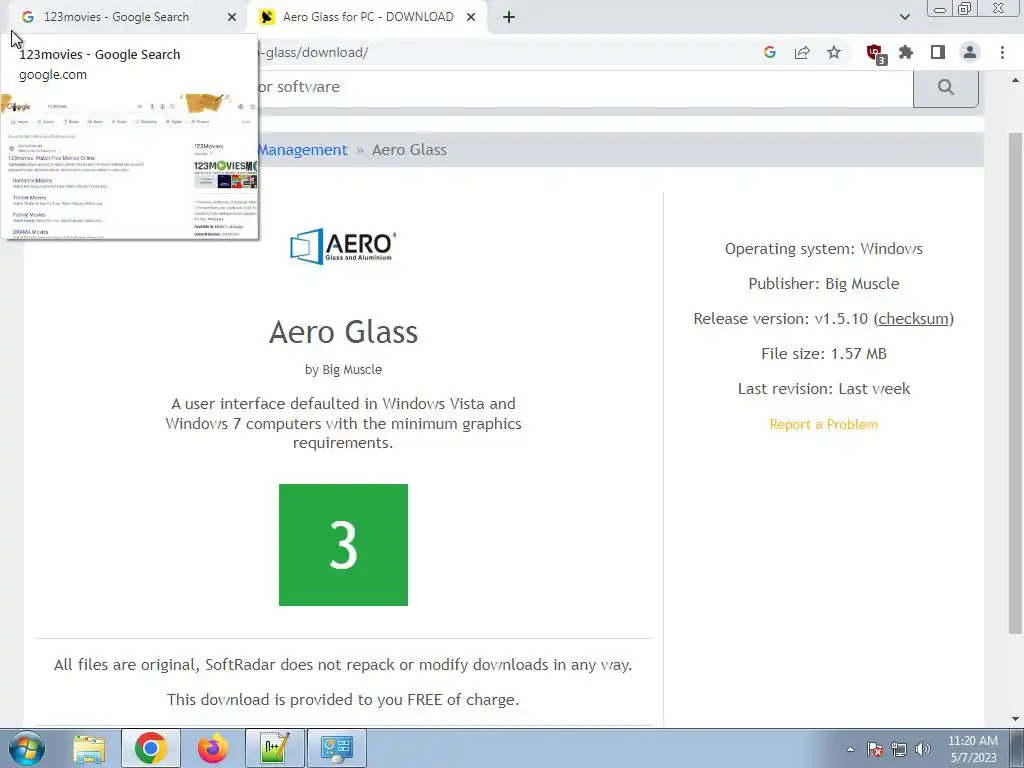Click the magnifier search button
Screen dimensions: 1024x768
coord(946,87)
